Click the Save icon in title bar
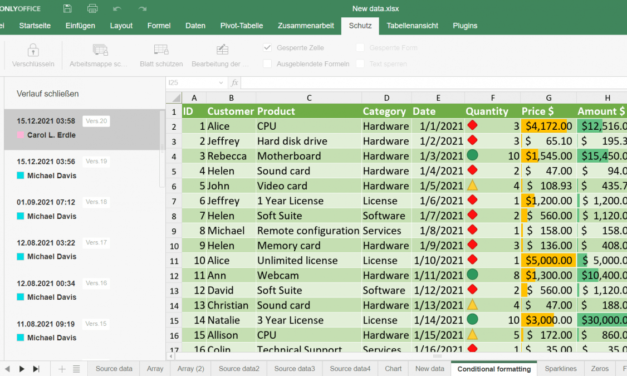 (x=67, y=8)
